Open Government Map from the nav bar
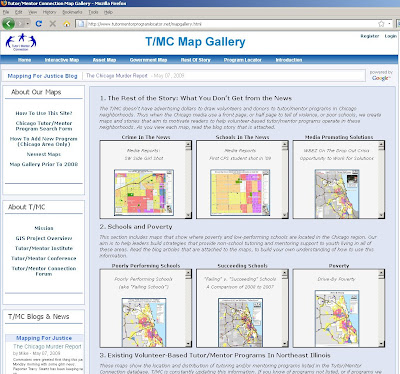 coord(148,60)
